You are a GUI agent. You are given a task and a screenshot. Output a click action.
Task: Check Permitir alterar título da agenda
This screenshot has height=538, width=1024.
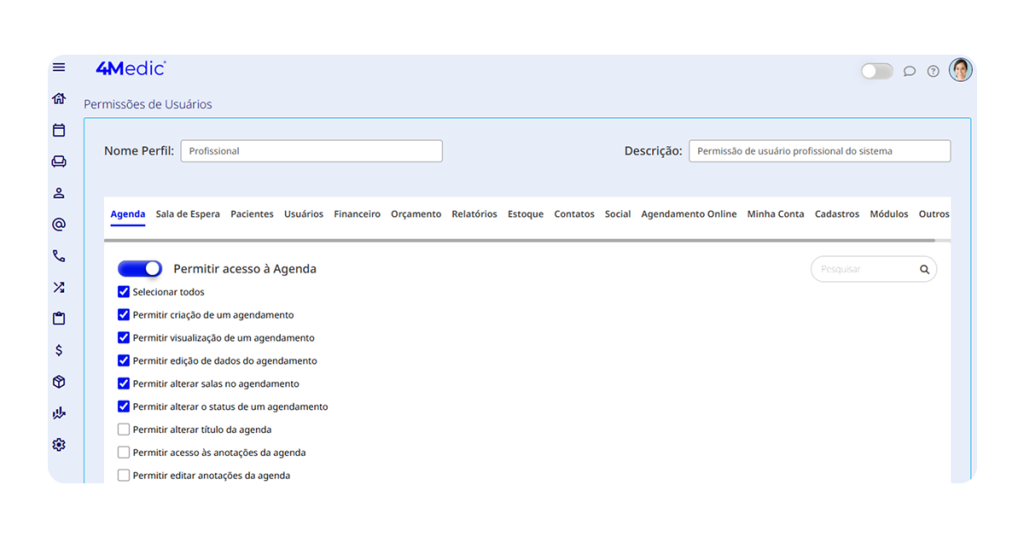[x=124, y=430]
